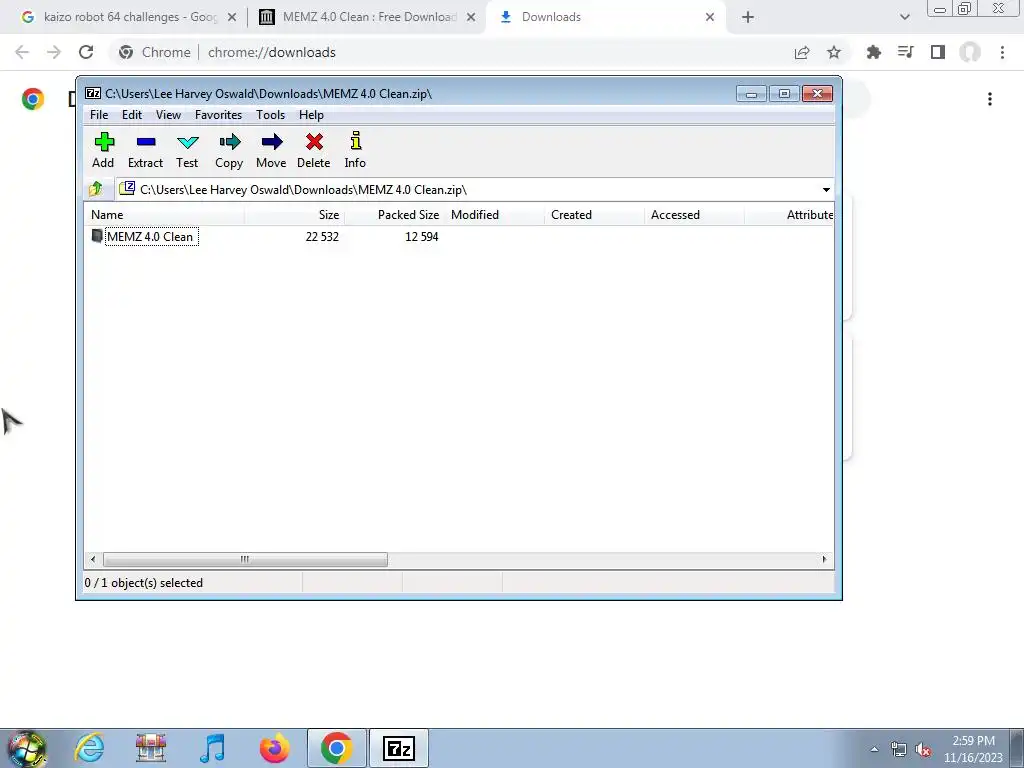Launch Firefox from the taskbar
1024x768 pixels.
click(x=274, y=748)
